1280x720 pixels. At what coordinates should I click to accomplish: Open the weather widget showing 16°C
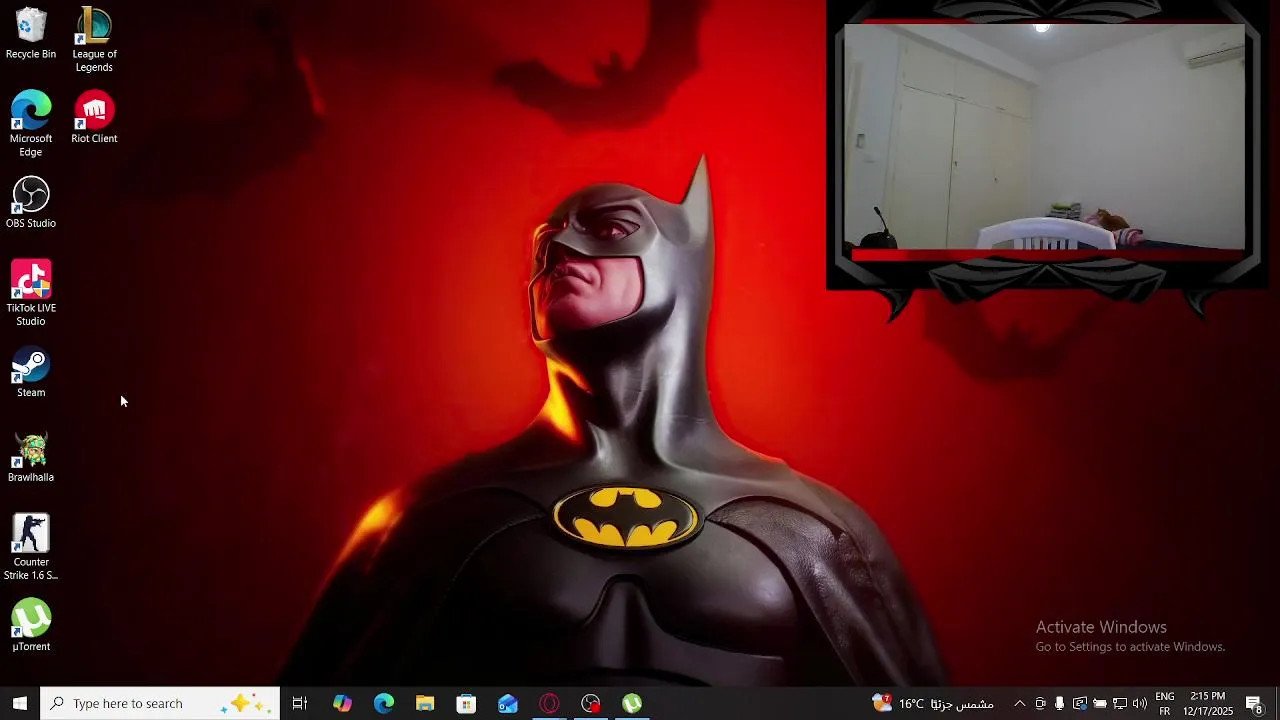[x=933, y=703]
